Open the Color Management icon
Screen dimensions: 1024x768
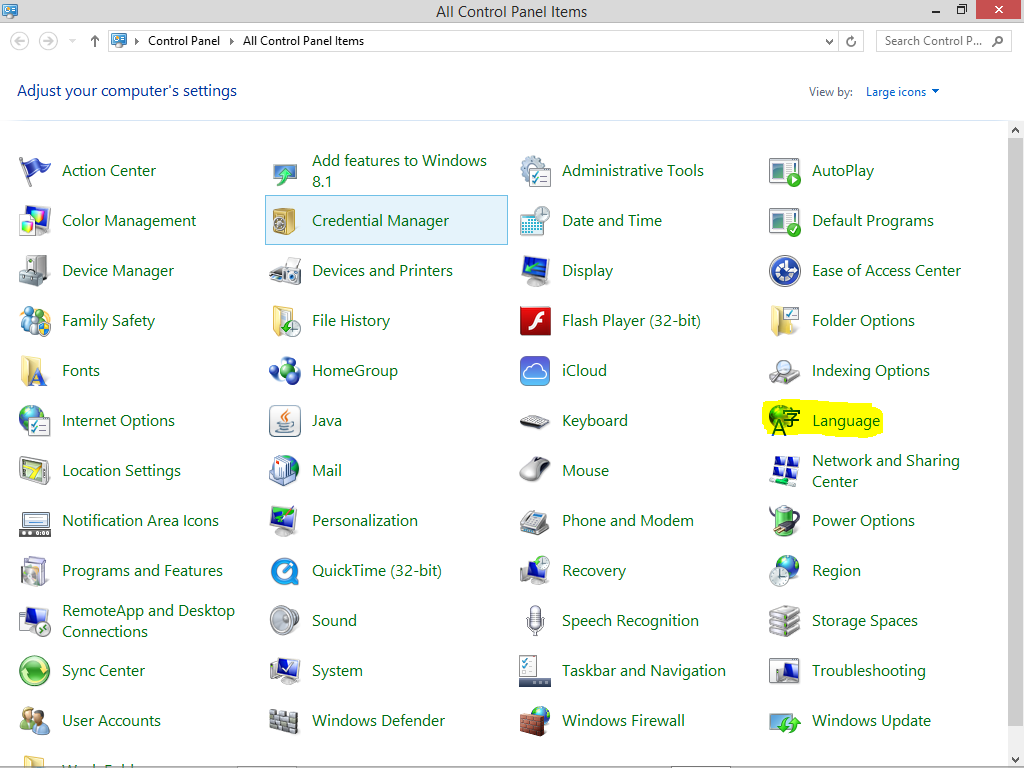point(35,221)
